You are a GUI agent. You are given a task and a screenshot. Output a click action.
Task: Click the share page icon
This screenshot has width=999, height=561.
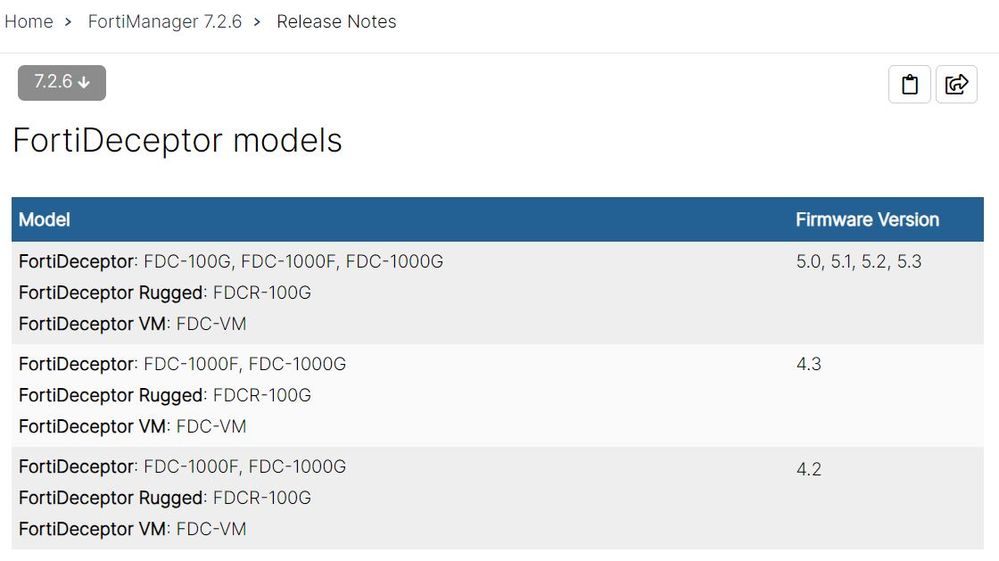coord(956,85)
